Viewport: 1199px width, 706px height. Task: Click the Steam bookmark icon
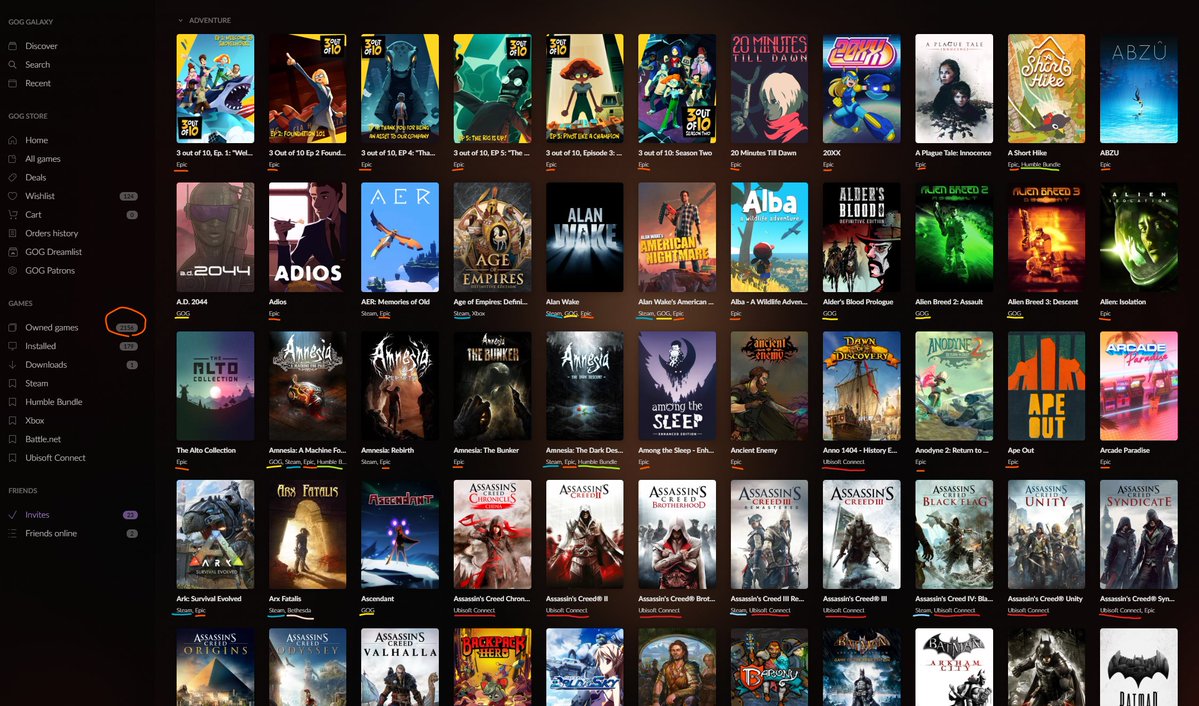pyautogui.click(x=12, y=383)
